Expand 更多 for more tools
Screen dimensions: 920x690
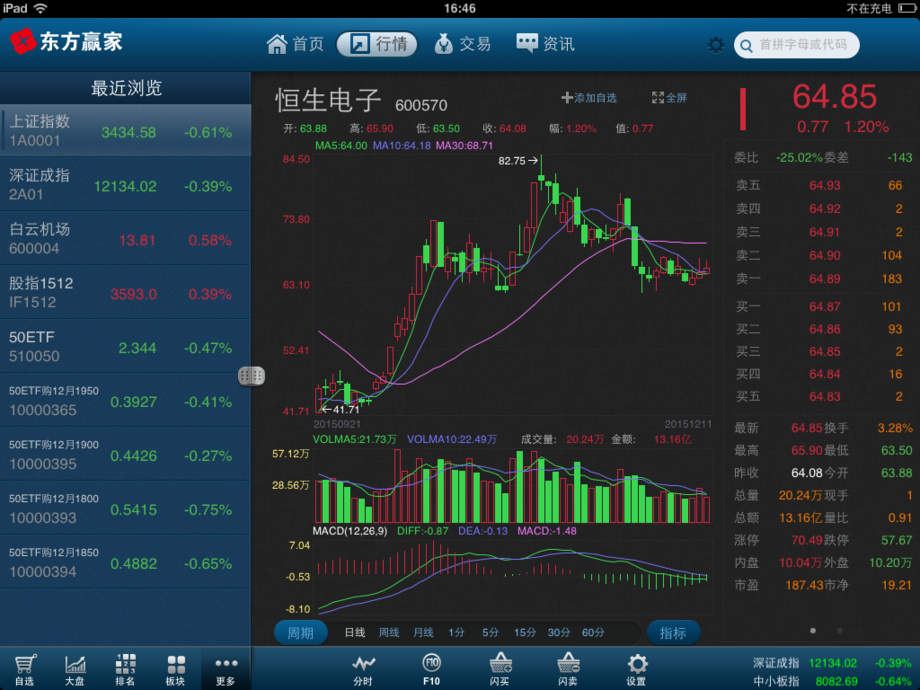pyautogui.click(x=225, y=667)
